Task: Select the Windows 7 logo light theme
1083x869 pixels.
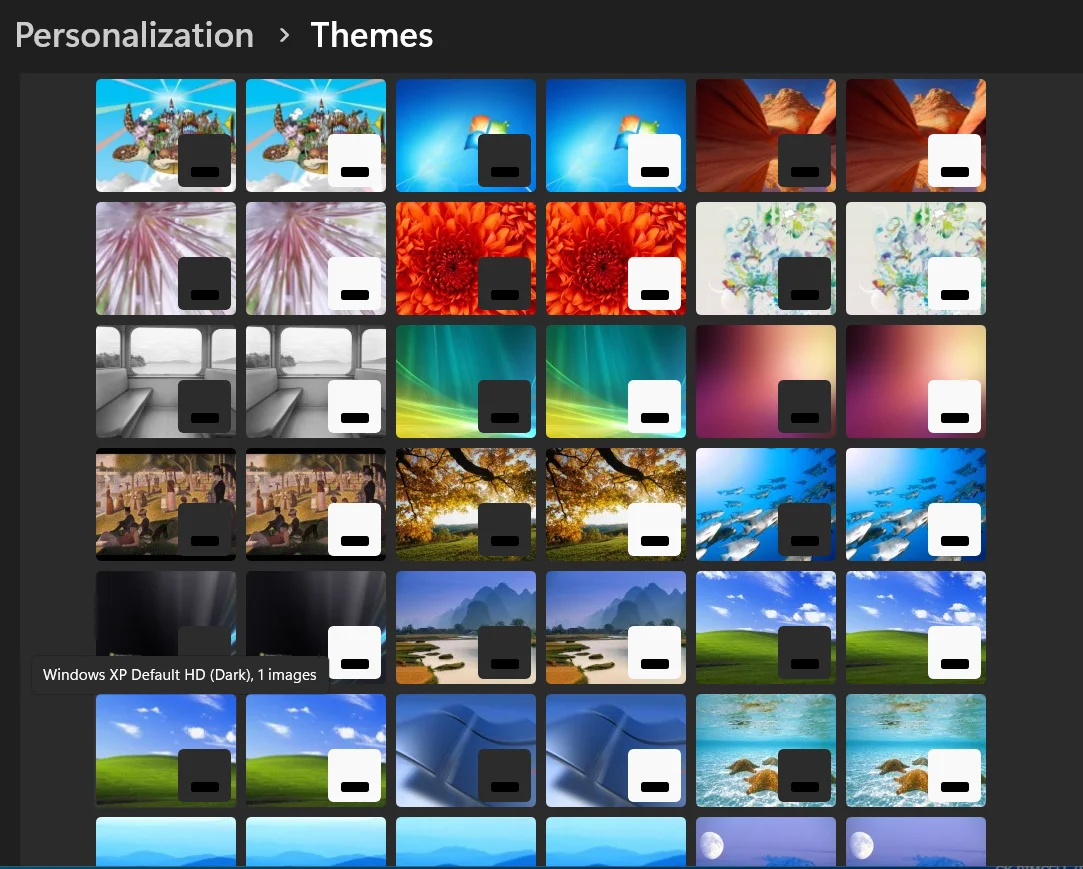Action: tap(615, 135)
